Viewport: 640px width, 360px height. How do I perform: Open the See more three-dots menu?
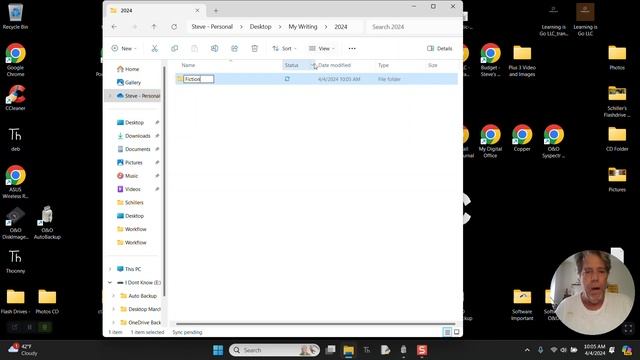click(352, 49)
